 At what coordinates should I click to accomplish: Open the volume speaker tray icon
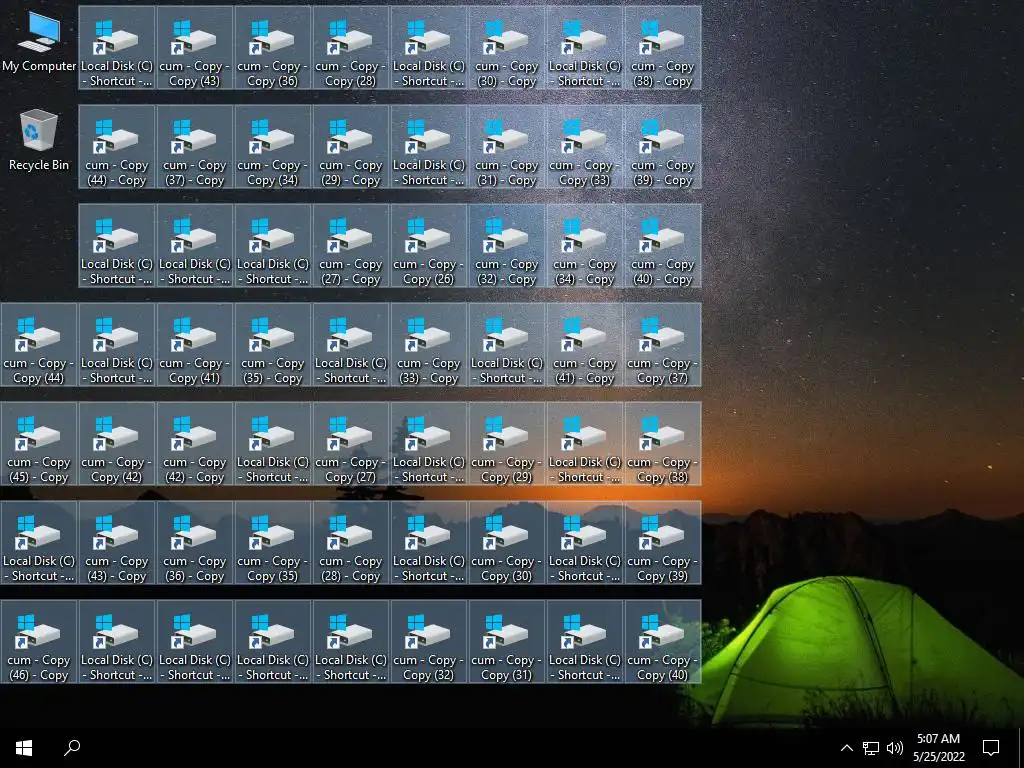tap(895, 748)
